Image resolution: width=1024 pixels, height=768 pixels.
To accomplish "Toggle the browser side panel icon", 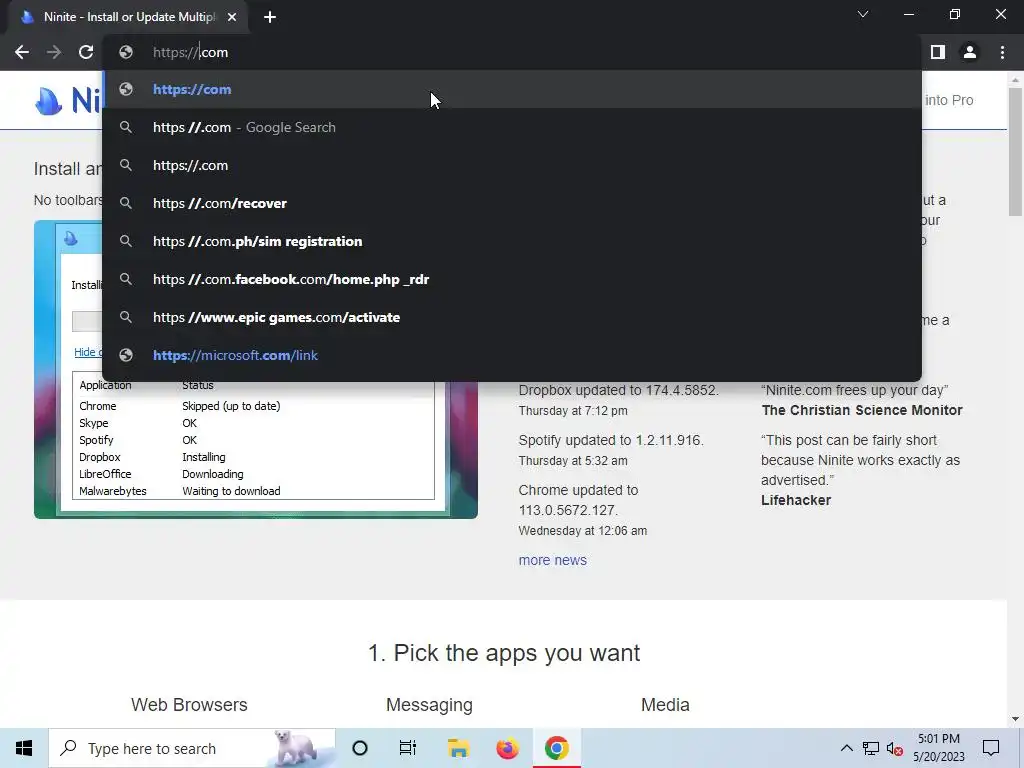I will coord(938,52).
